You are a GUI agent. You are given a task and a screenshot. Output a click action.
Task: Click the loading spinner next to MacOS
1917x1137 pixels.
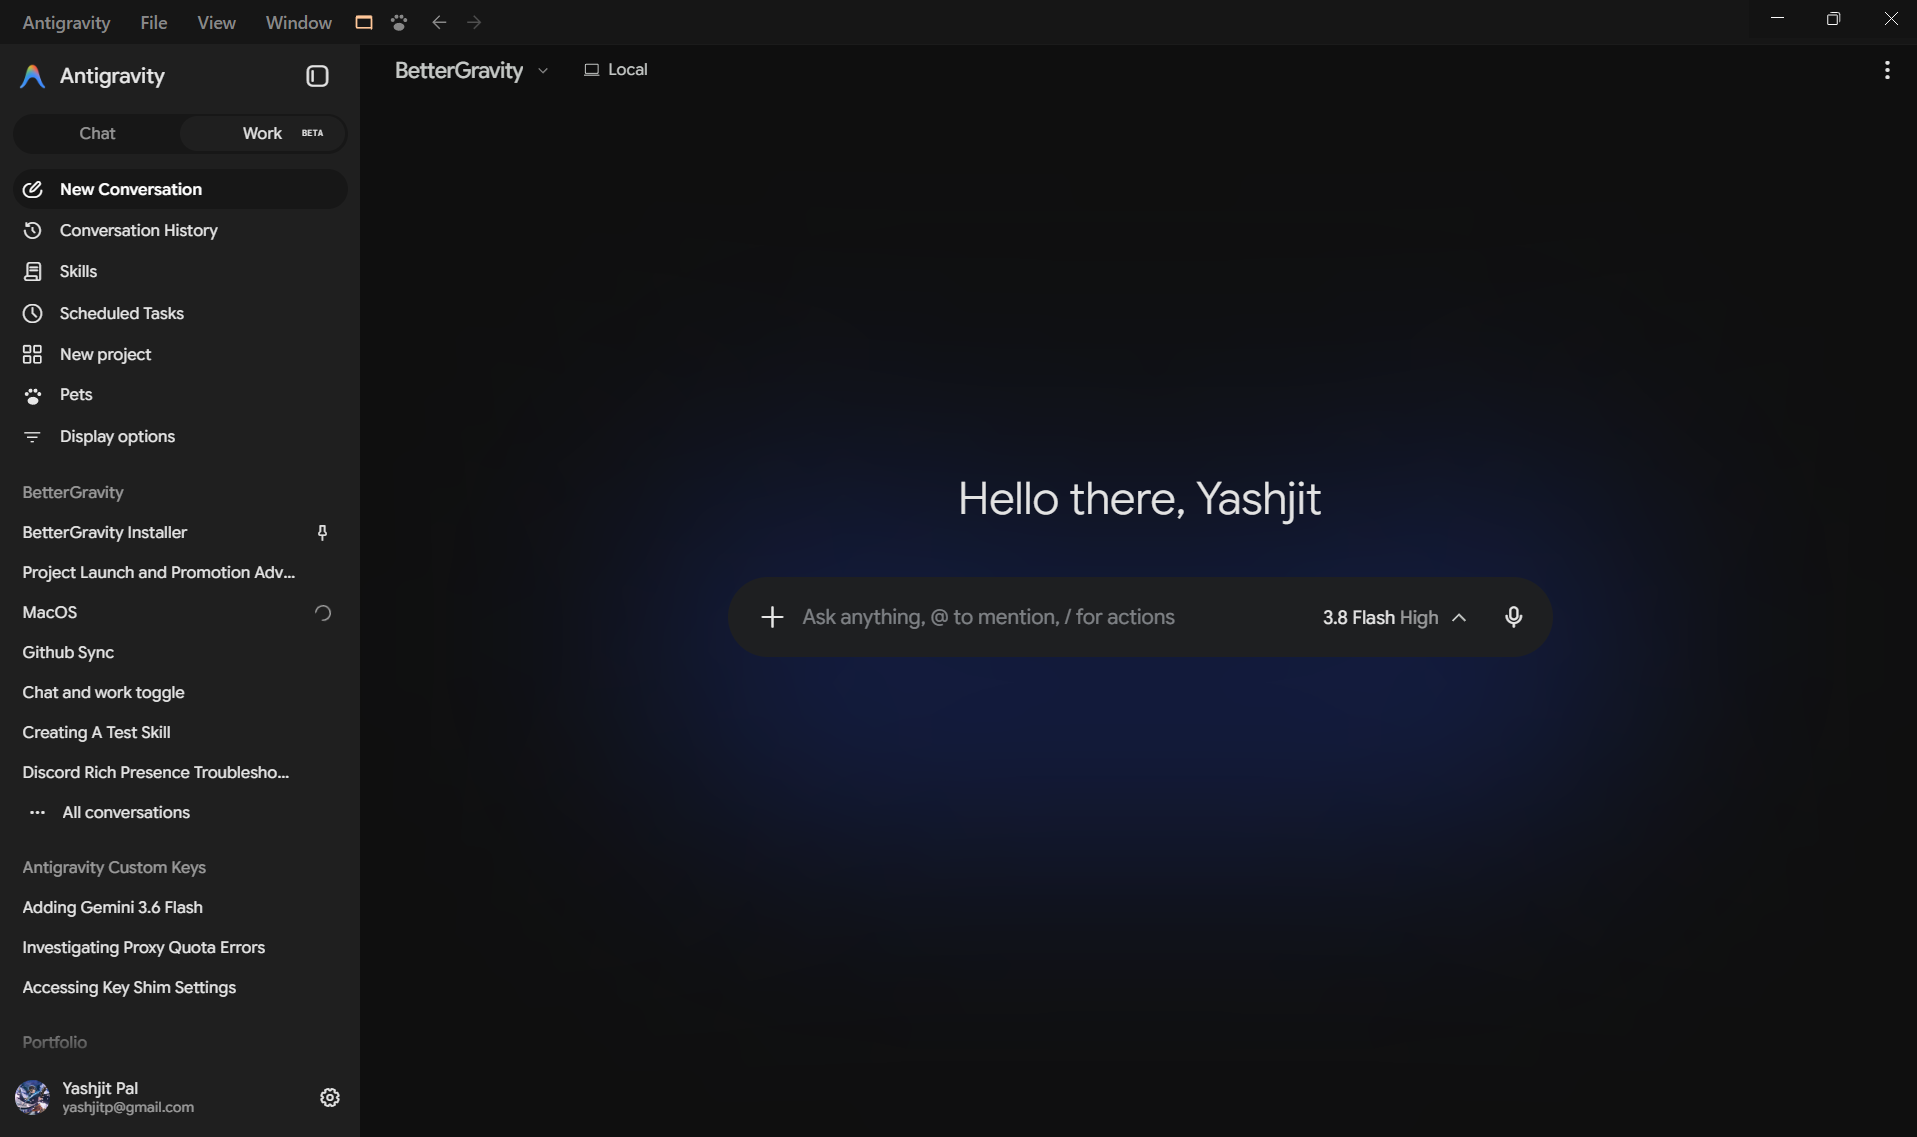pyautogui.click(x=322, y=613)
